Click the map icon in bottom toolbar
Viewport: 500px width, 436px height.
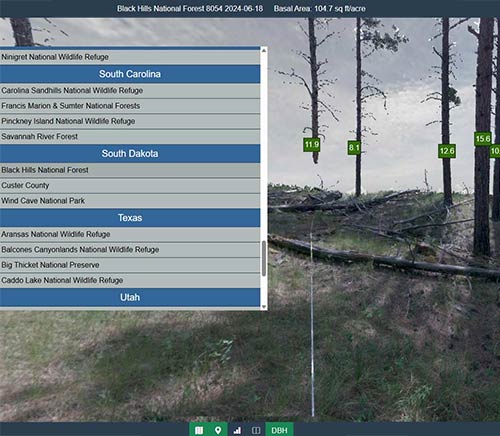pyautogui.click(x=199, y=430)
